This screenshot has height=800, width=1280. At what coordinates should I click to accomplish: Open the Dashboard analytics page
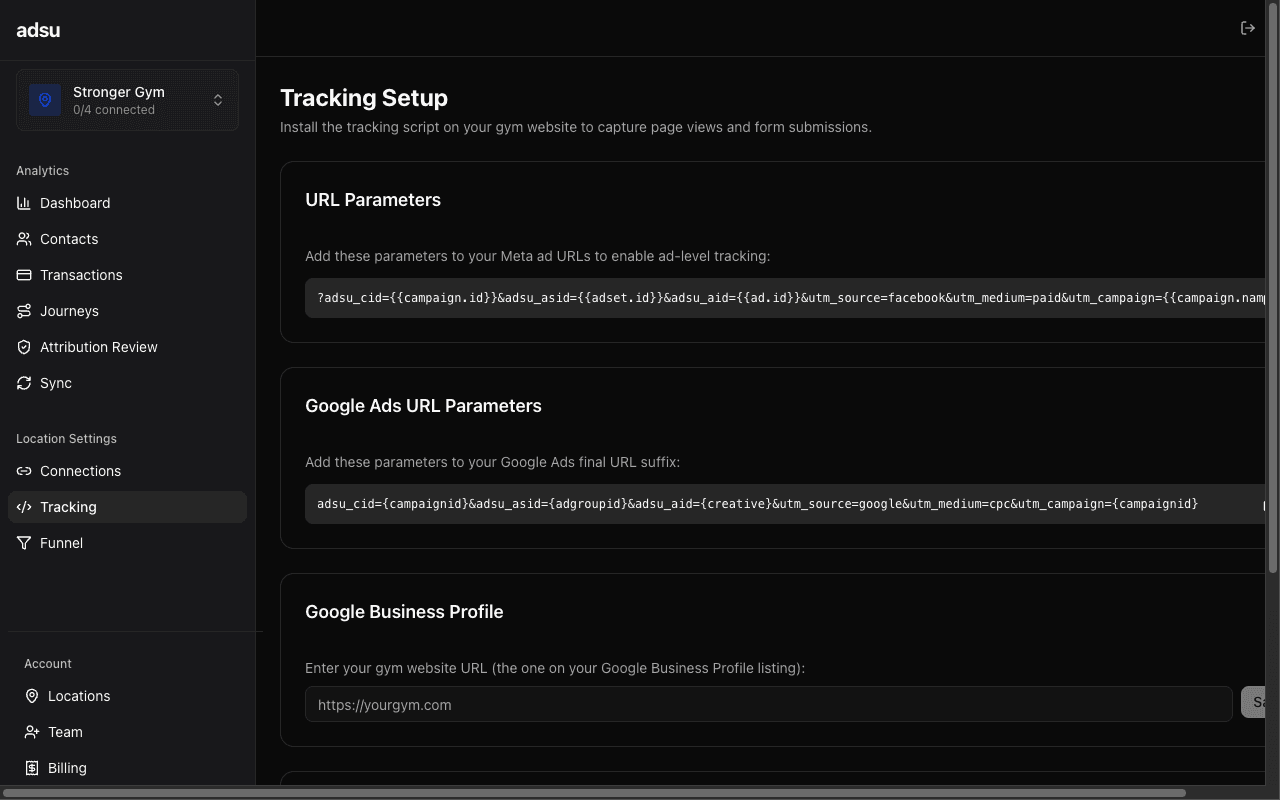click(74, 203)
